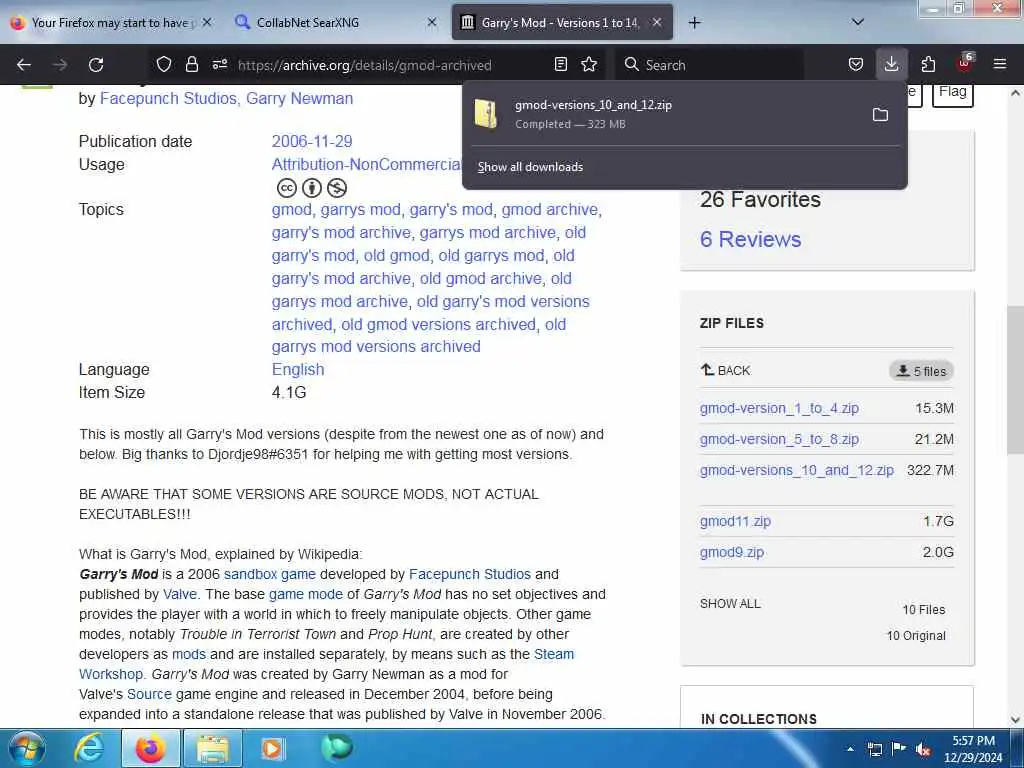Download gmod-version_5_to_8.zip
Image resolution: width=1024 pixels, height=768 pixels.
click(779, 440)
